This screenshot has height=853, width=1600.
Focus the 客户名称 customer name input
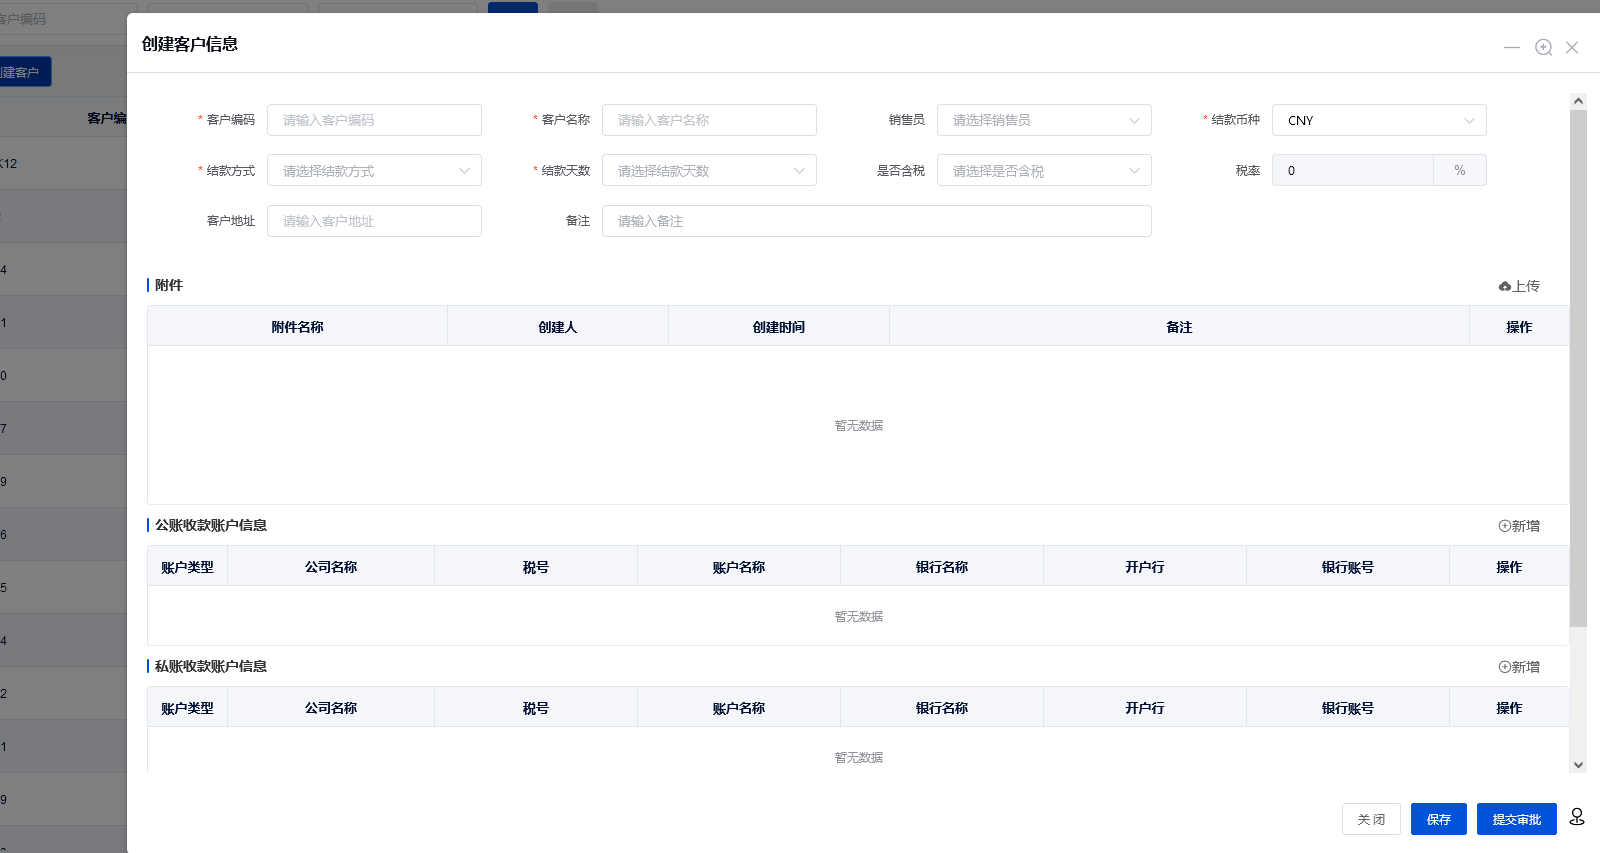(x=709, y=120)
